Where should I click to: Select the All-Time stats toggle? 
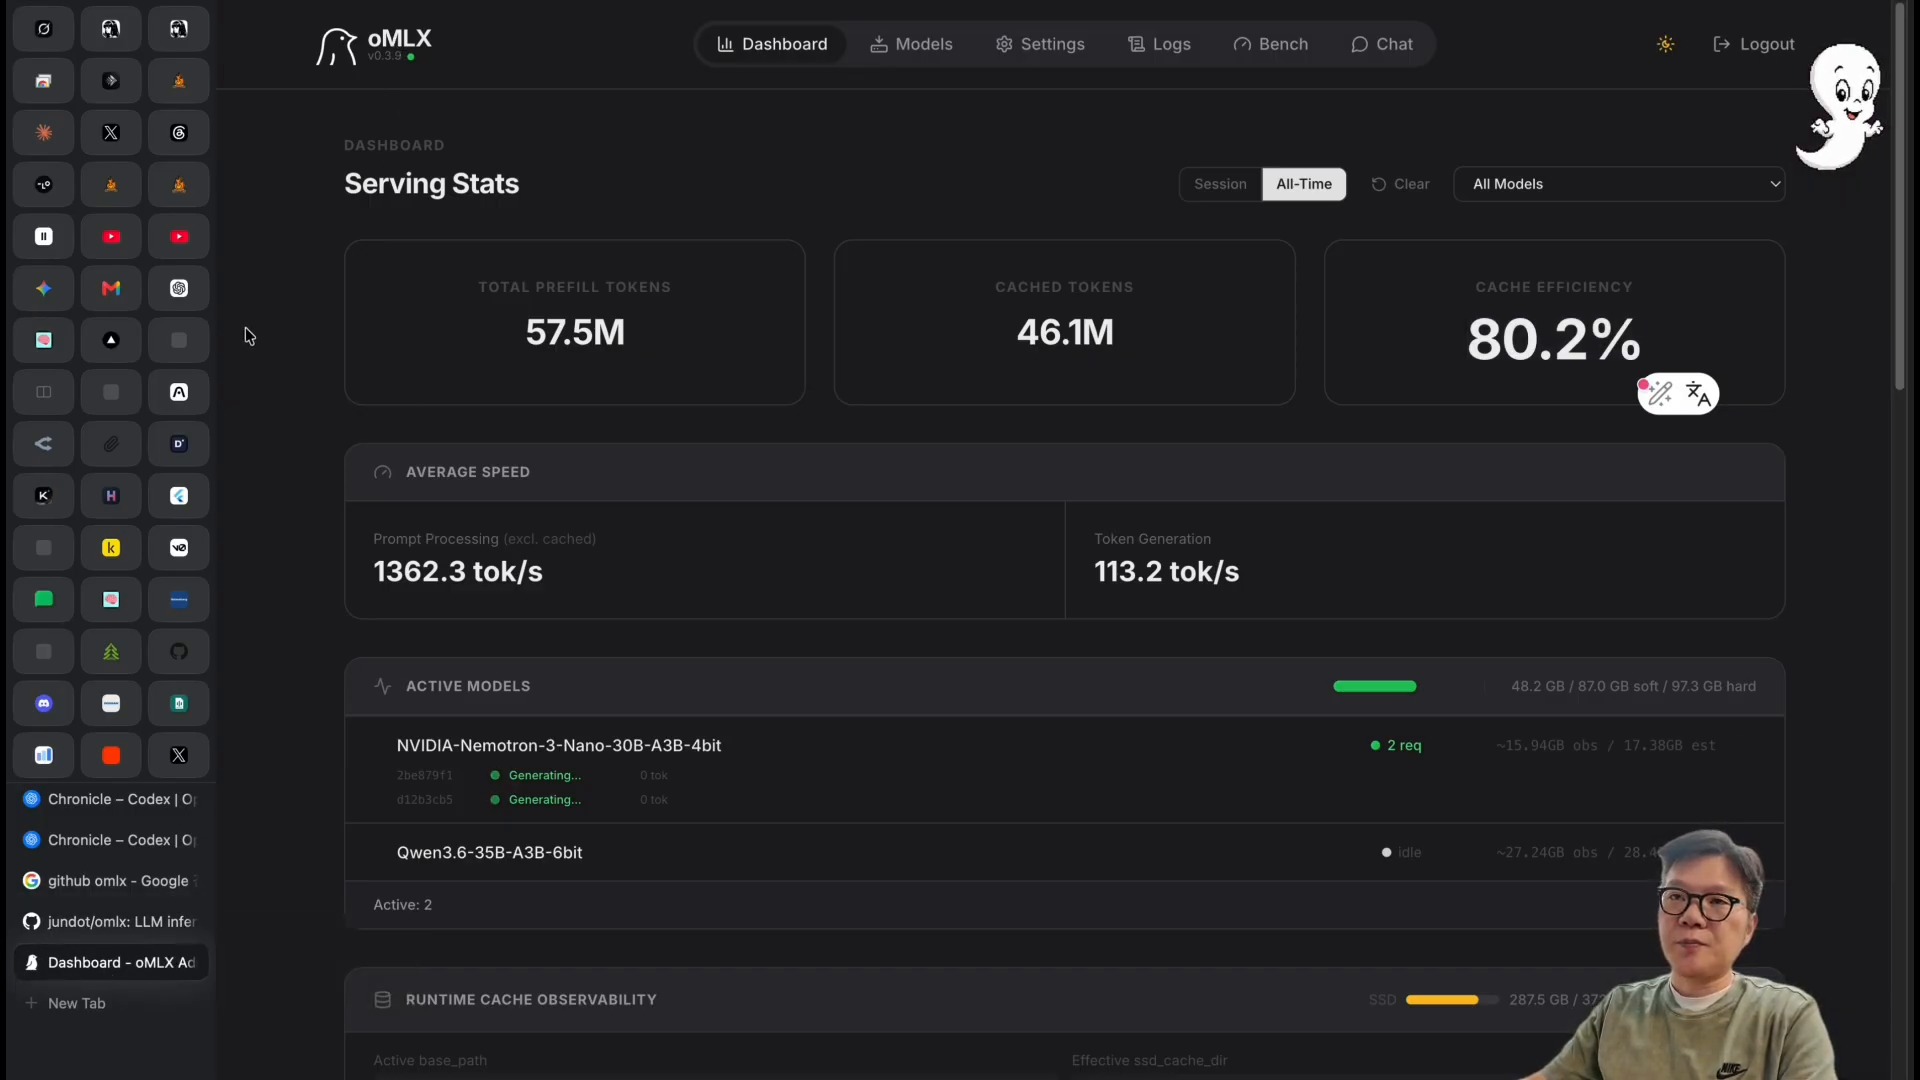(1304, 184)
